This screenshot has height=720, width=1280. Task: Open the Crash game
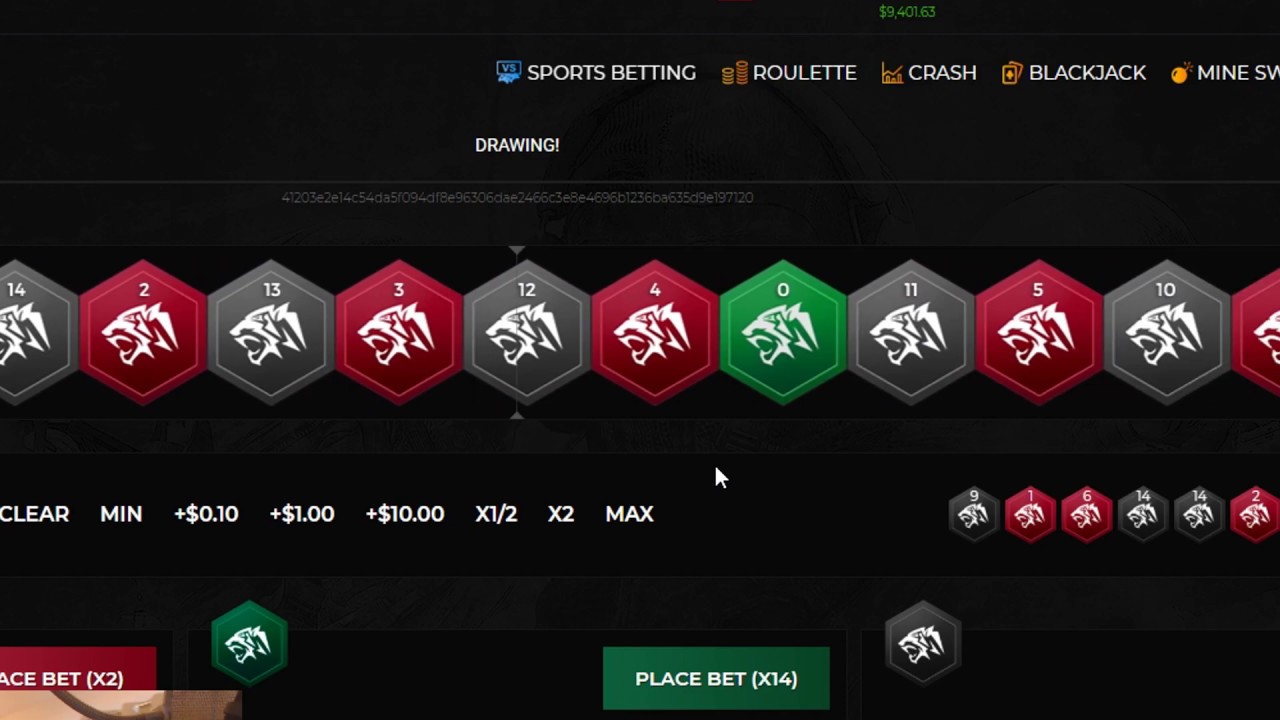coord(929,73)
